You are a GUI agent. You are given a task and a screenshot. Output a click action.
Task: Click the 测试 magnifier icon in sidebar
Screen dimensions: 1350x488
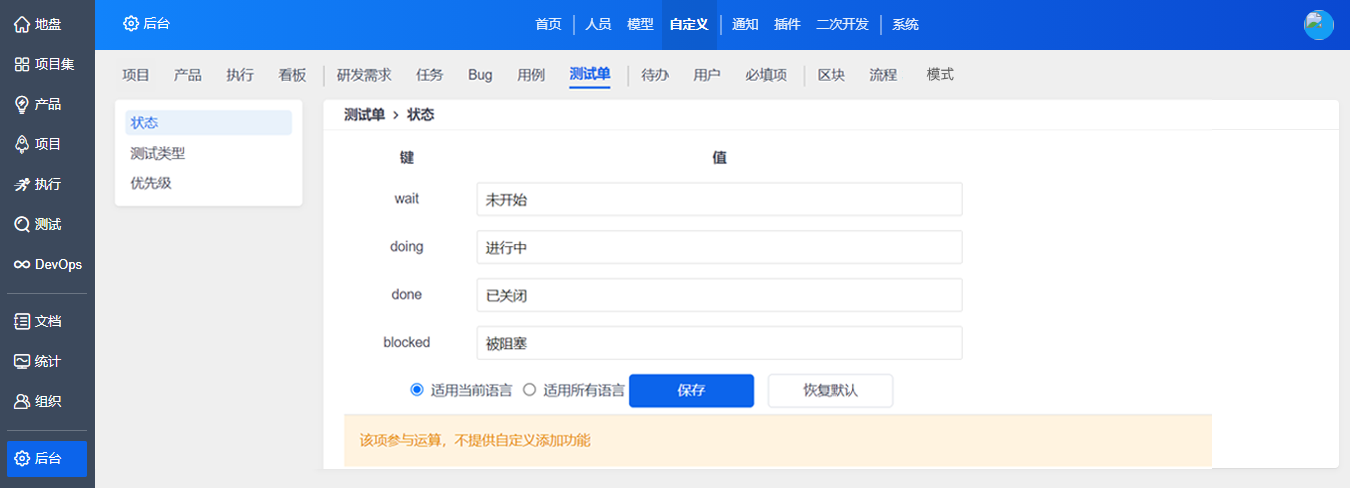click(x=21, y=224)
